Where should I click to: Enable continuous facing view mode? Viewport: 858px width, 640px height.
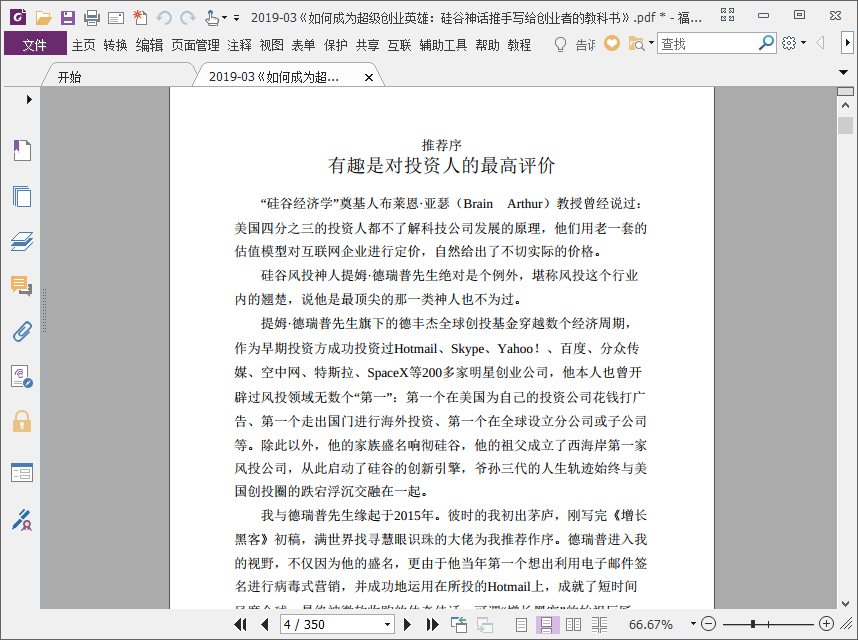click(x=599, y=624)
